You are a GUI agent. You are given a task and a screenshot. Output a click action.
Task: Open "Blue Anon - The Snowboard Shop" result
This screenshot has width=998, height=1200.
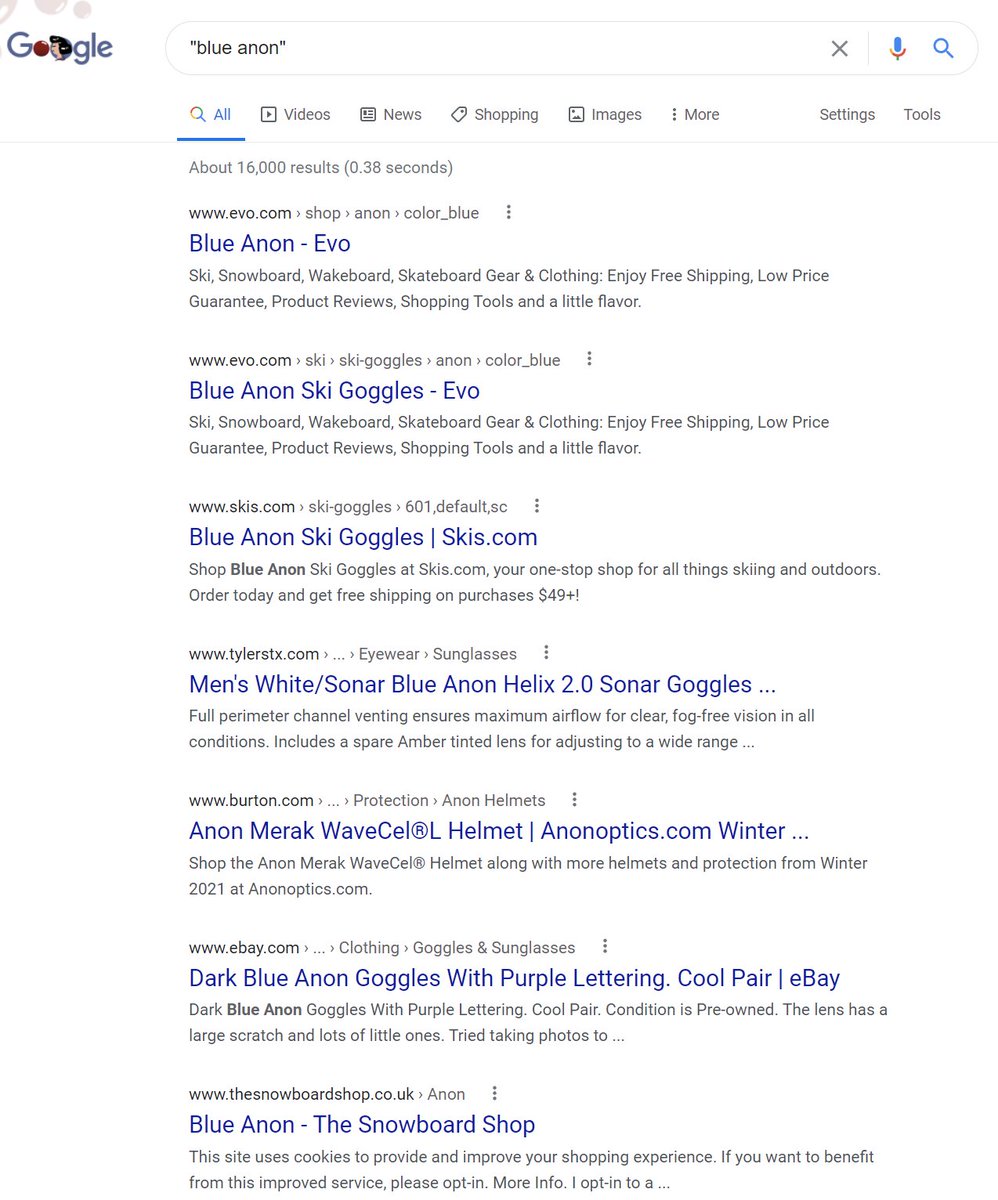(362, 1125)
